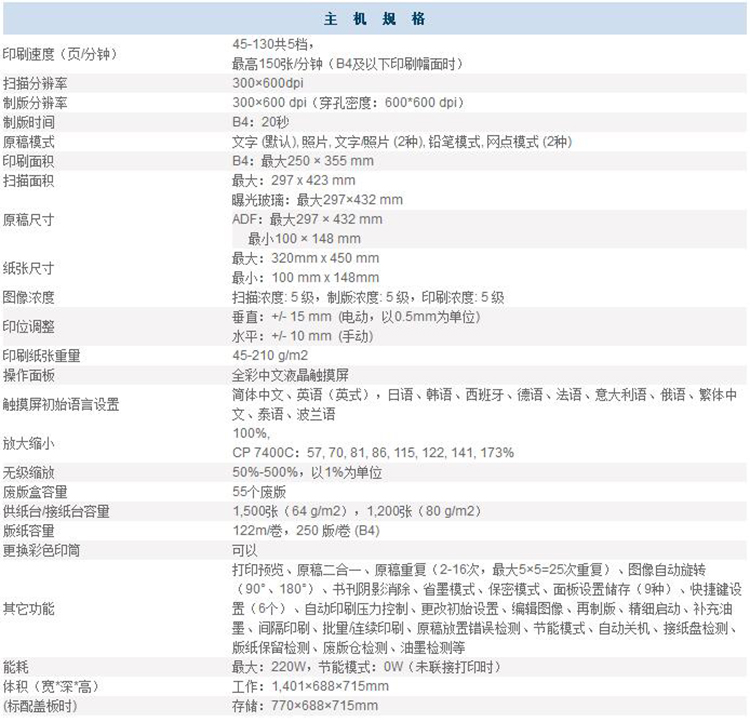Image resolution: width=750 pixels, height=722 pixels.
Task: Click the 图像浓度 row label
Action: (x=28, y=297)
